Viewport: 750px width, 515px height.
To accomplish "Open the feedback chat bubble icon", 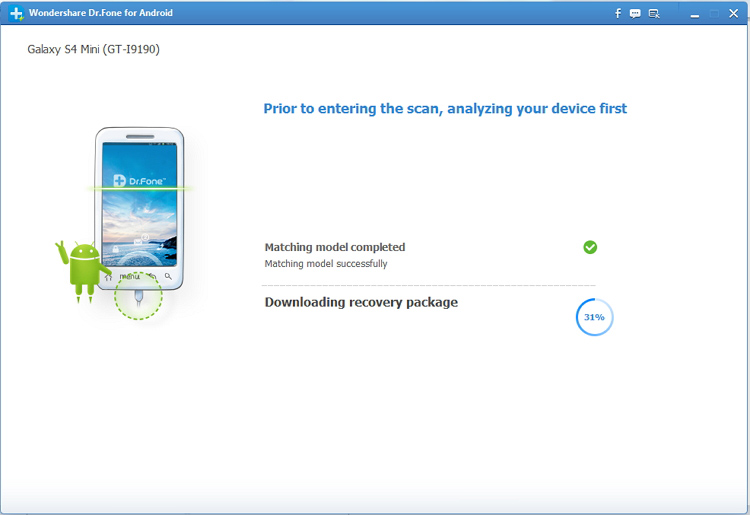I will (635, 13).
